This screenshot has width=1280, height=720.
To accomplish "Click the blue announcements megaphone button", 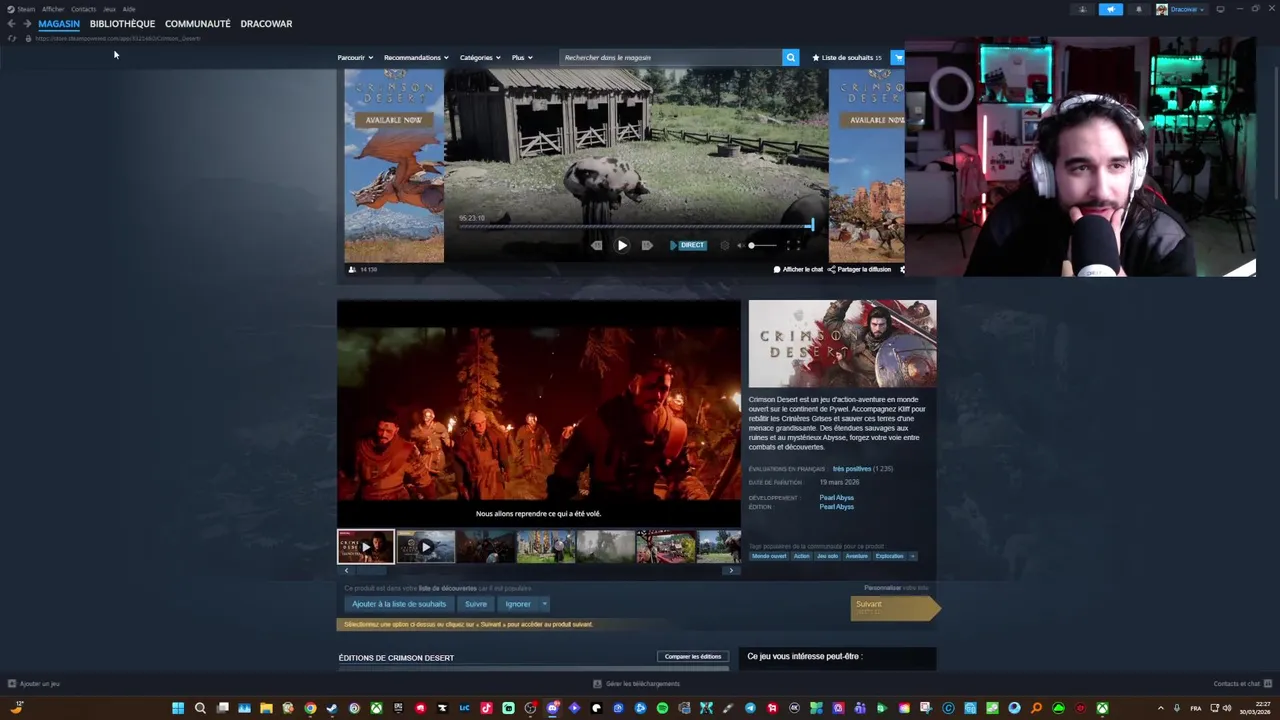I will (x=1111, y=9).
